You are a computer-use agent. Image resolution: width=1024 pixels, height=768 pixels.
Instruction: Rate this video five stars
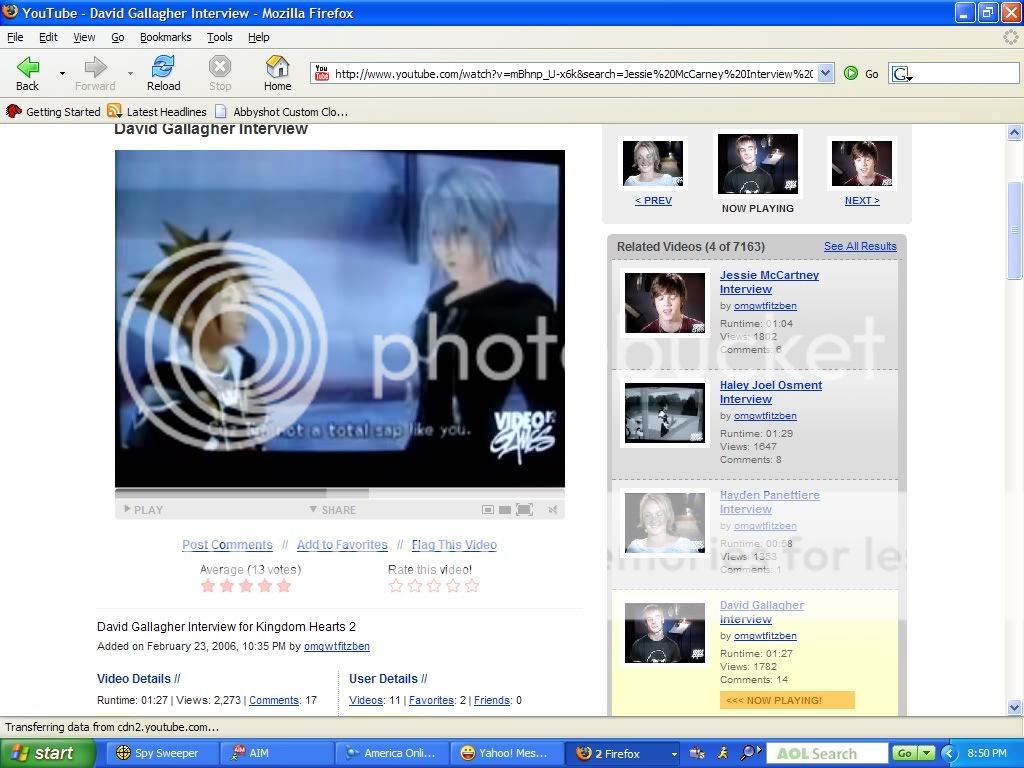[x=472, y=586]
